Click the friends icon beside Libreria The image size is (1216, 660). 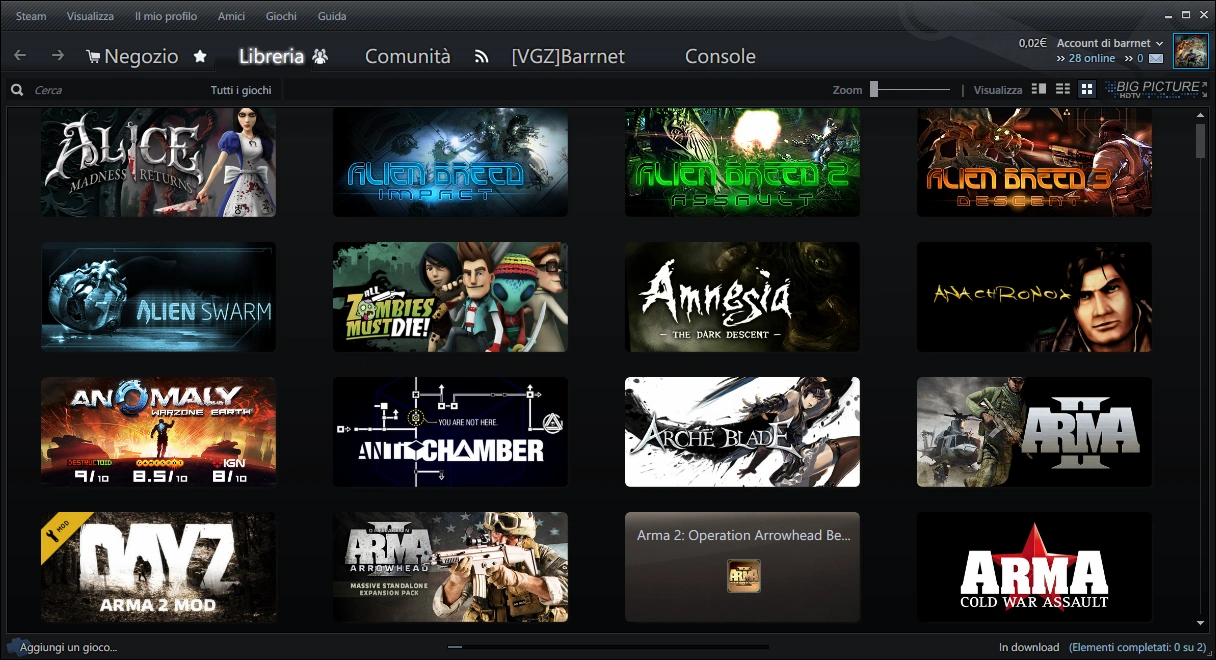[x=320, y=57]
